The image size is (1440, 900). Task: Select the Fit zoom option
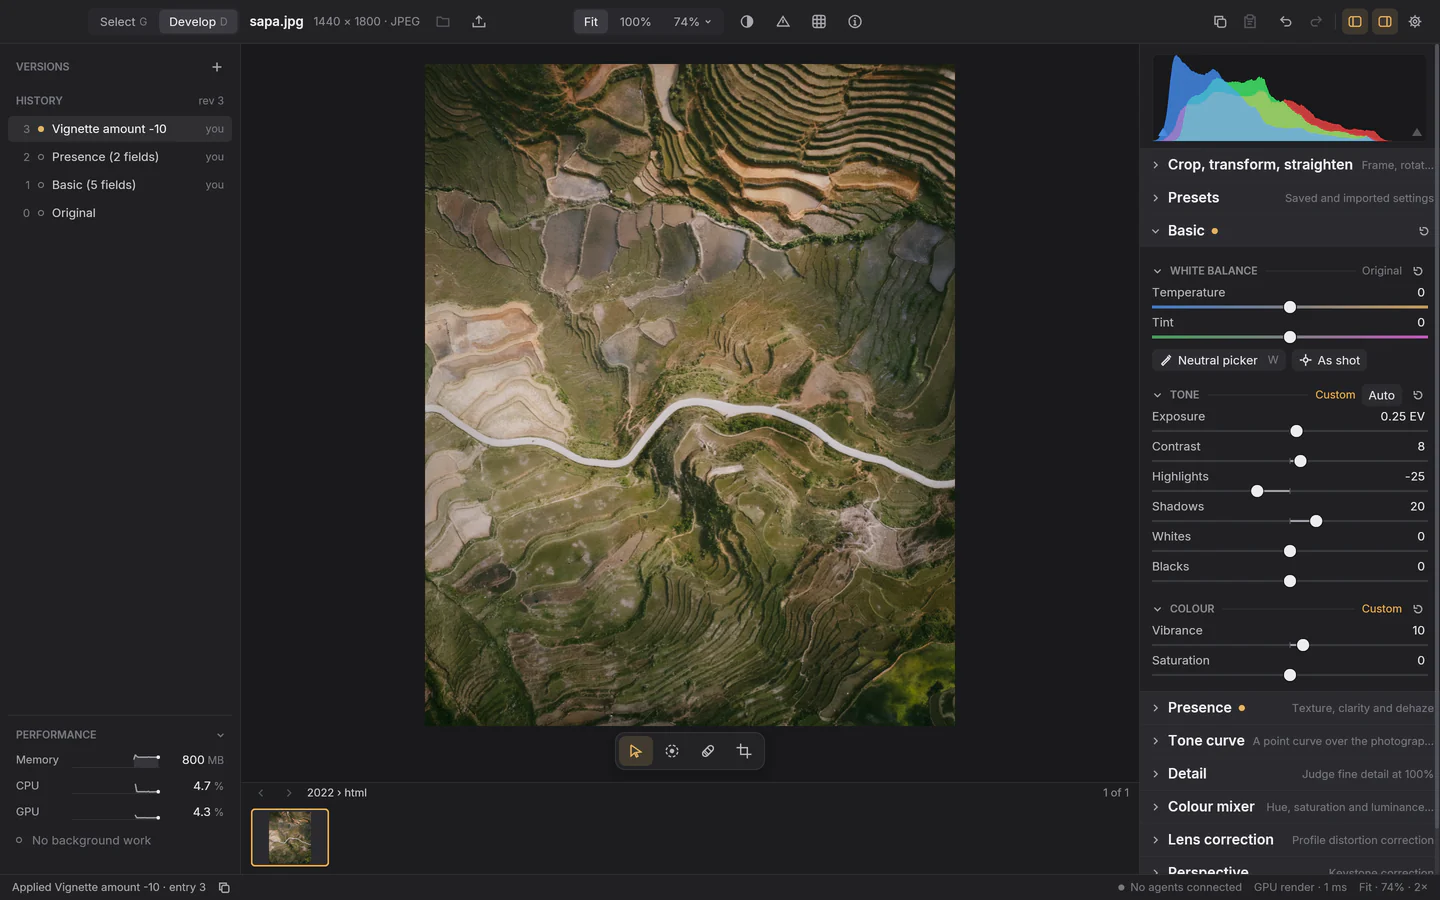[x=591, y=21]
